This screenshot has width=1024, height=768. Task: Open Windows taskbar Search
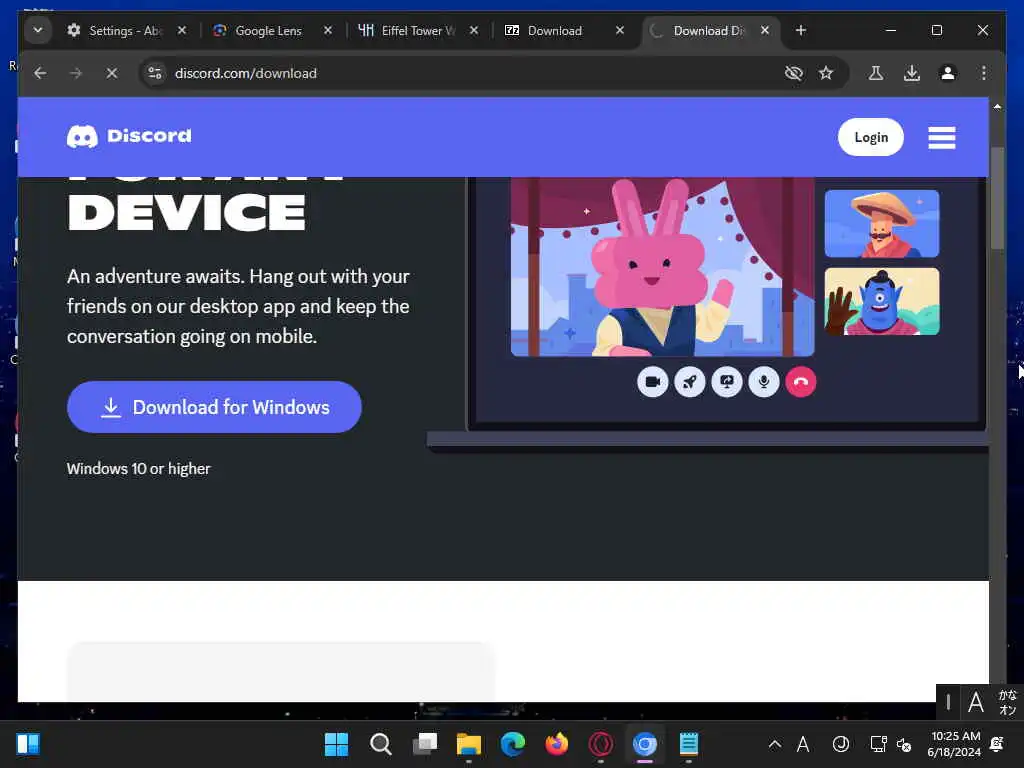pos(380,744)
